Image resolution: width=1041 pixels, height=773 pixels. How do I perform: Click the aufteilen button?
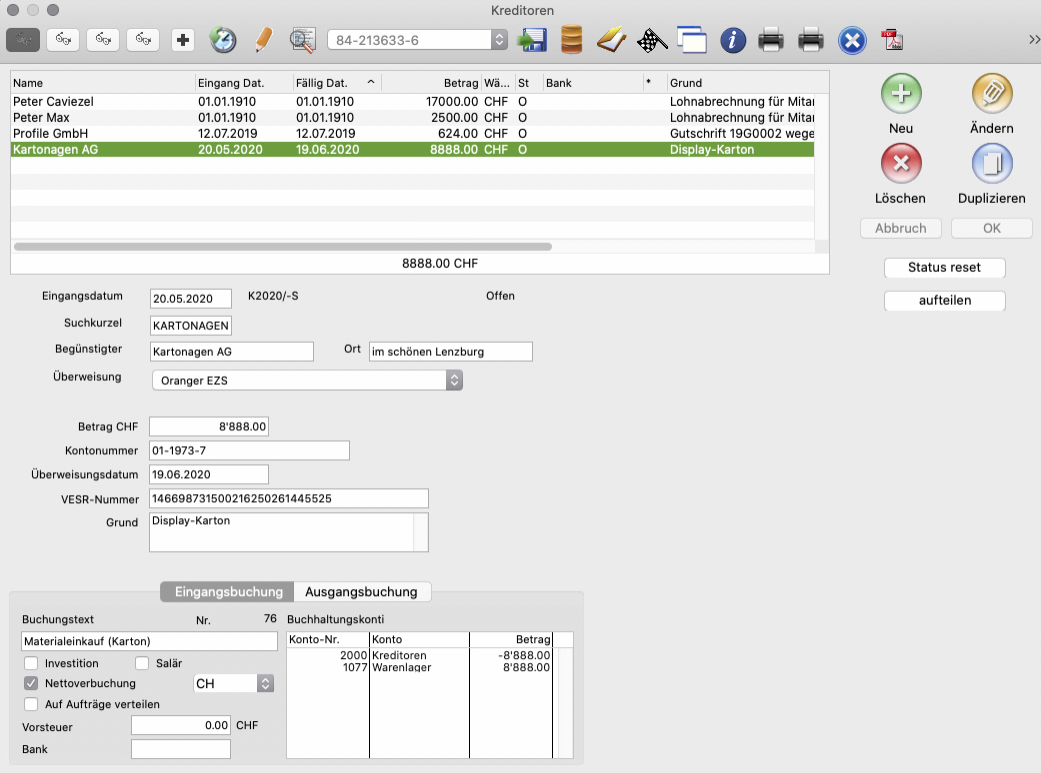pyautogui.click(x=944, y=300)
